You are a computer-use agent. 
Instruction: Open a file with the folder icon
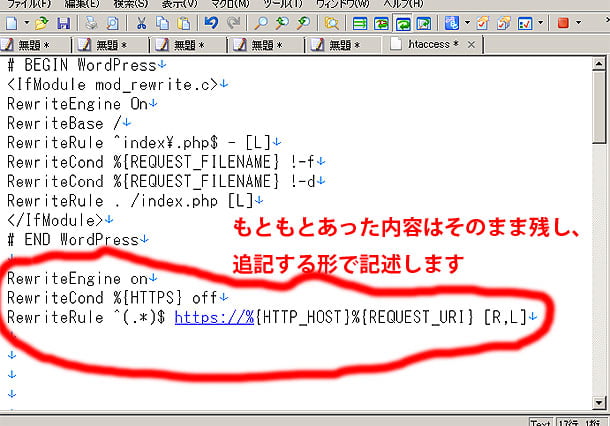coord(41,22)
